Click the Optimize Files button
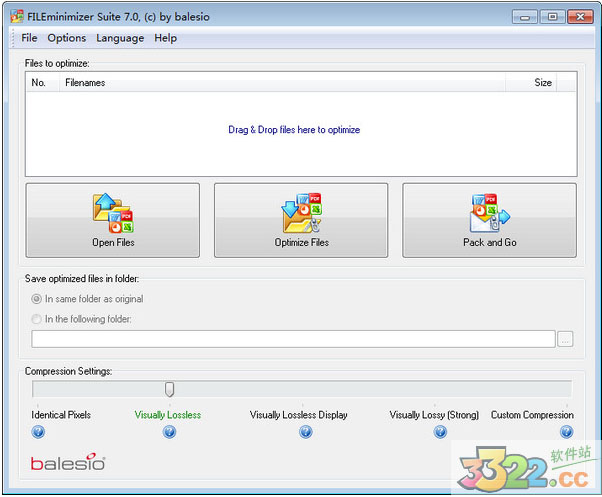Screen dimensions: 602x497 [x=301, y=220]
